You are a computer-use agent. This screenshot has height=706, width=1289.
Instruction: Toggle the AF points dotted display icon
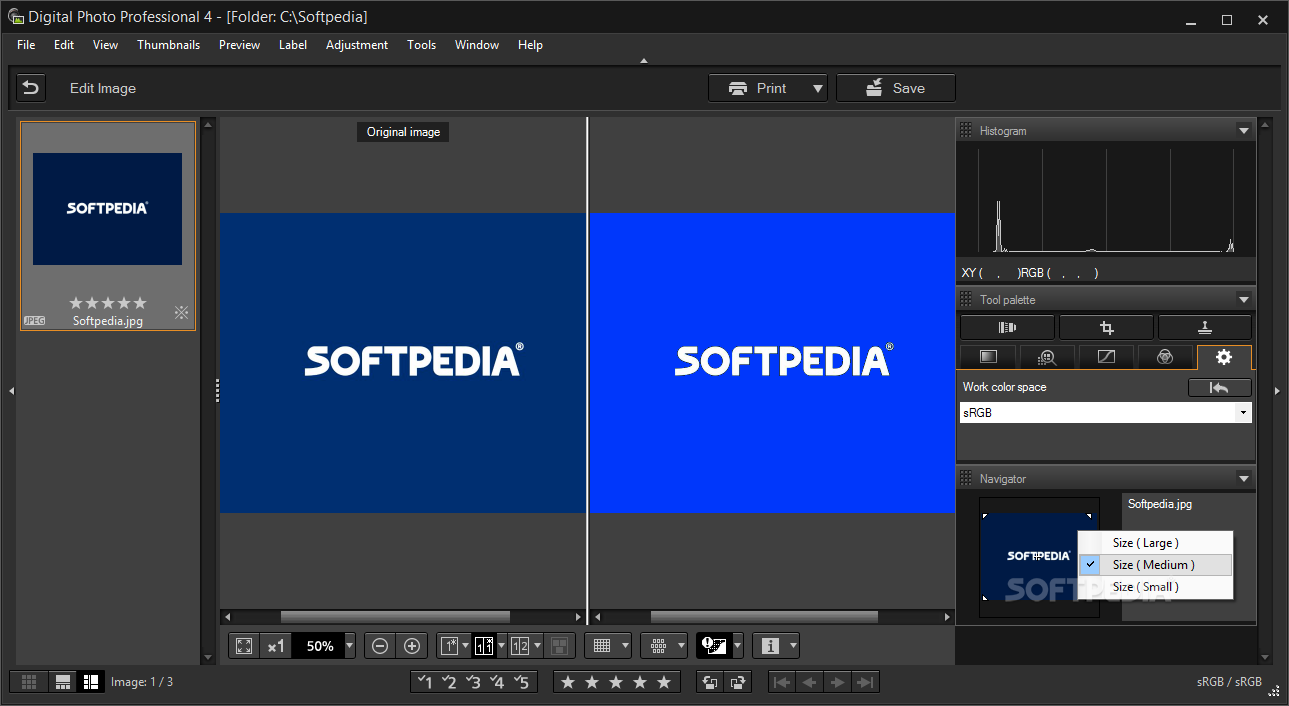coord(658,646)
